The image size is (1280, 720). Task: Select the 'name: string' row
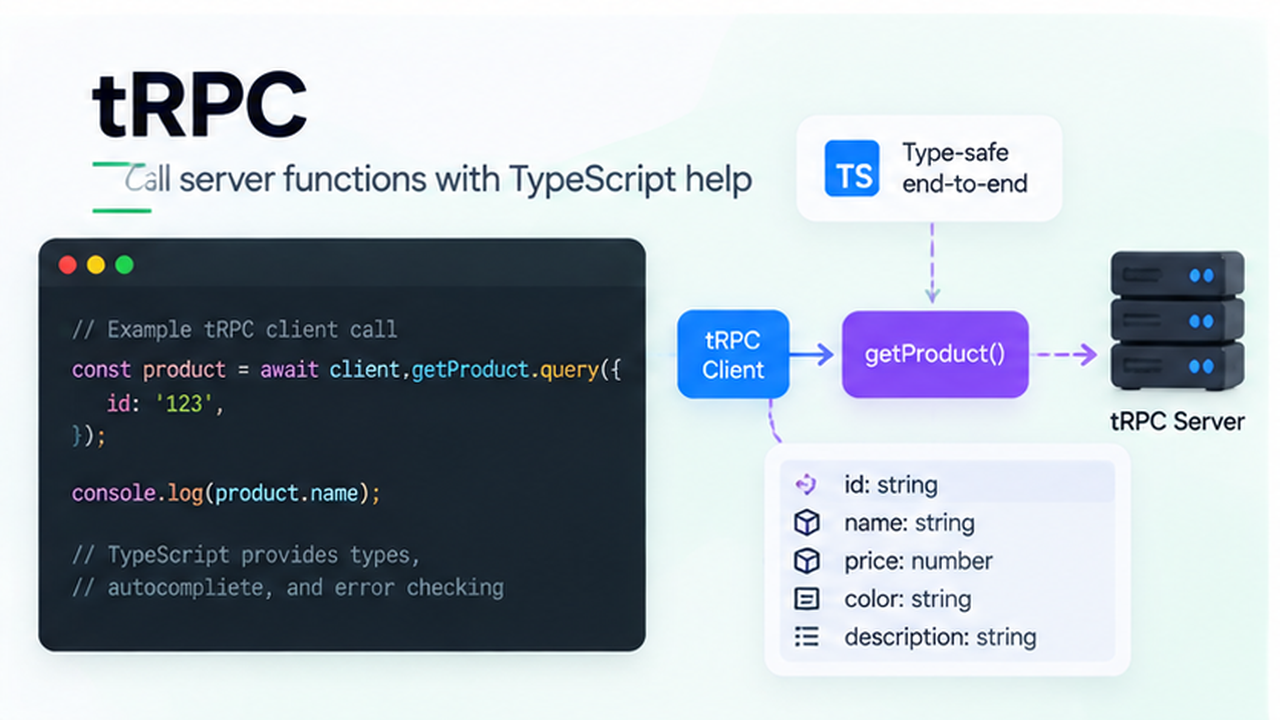(x=947, y=523)
